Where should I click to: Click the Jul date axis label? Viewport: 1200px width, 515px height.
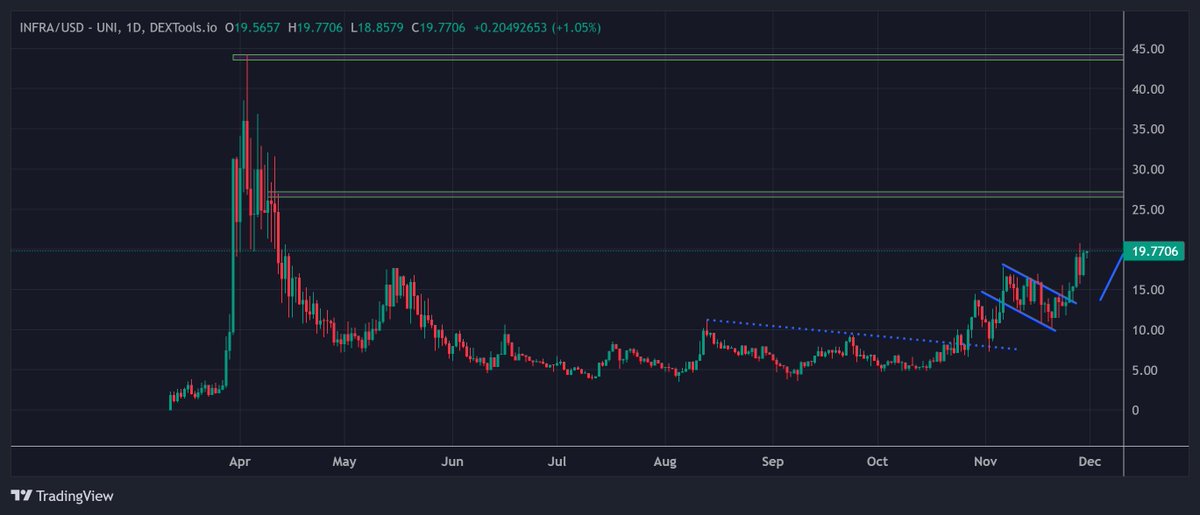pos(557,462)
